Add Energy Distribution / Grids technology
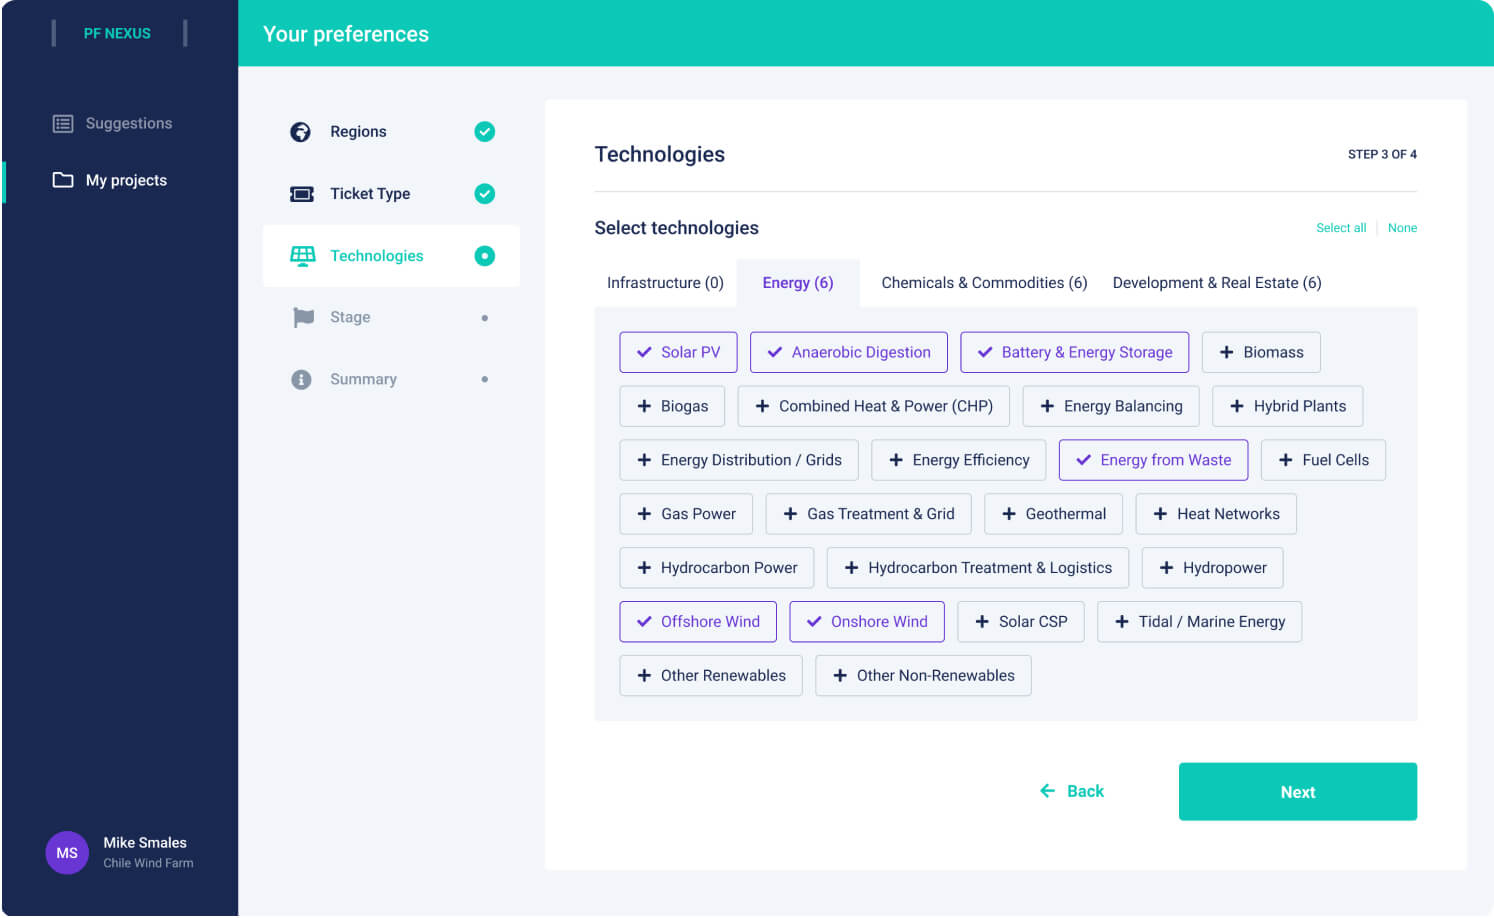 click(739, 460)
